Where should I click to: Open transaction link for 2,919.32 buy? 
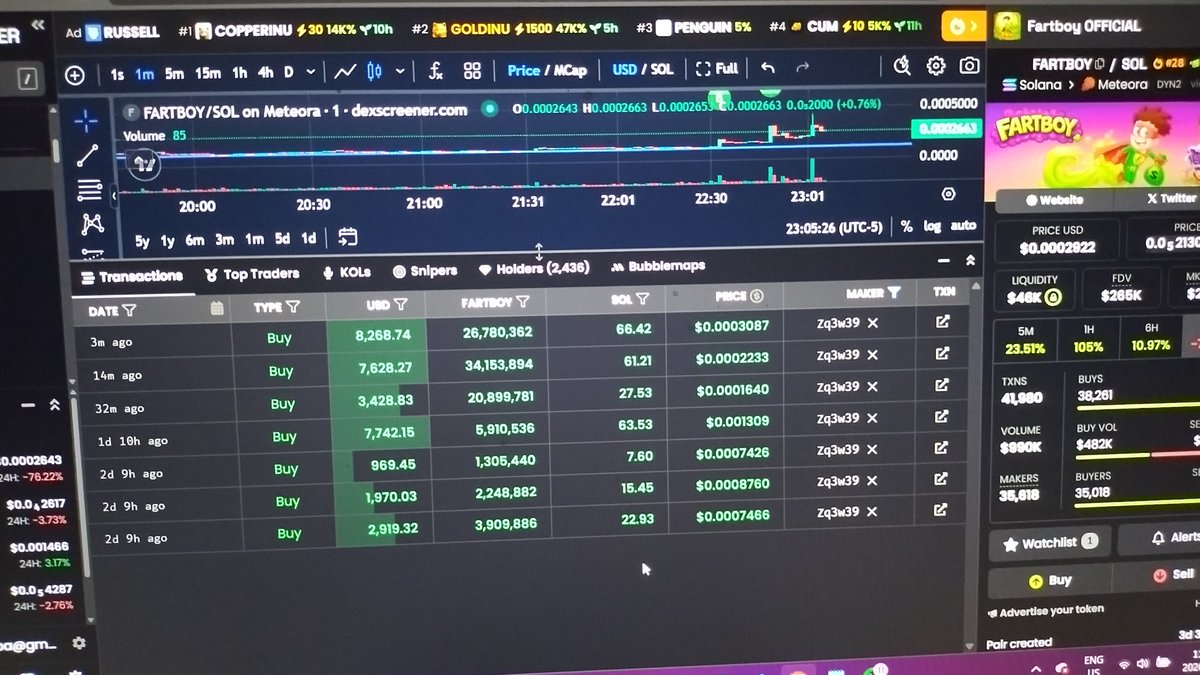[x=941, y=509]
